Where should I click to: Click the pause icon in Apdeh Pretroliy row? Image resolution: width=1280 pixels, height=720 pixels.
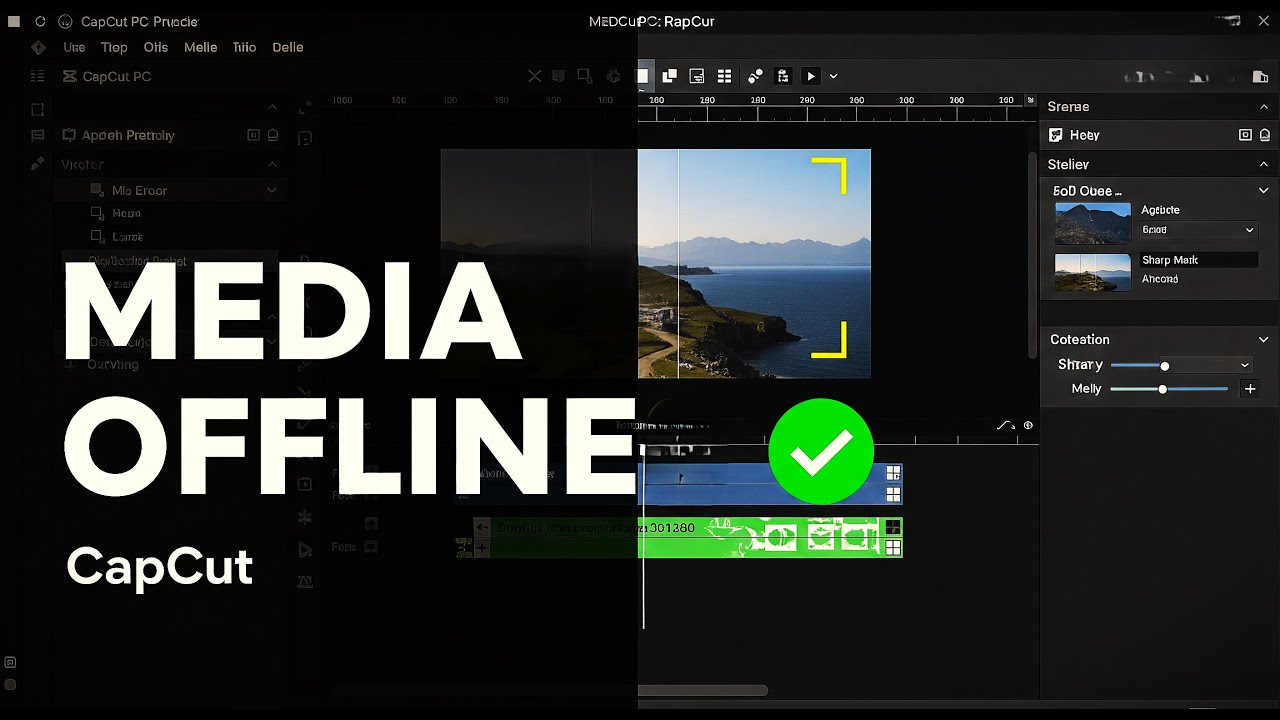[253, 135]
